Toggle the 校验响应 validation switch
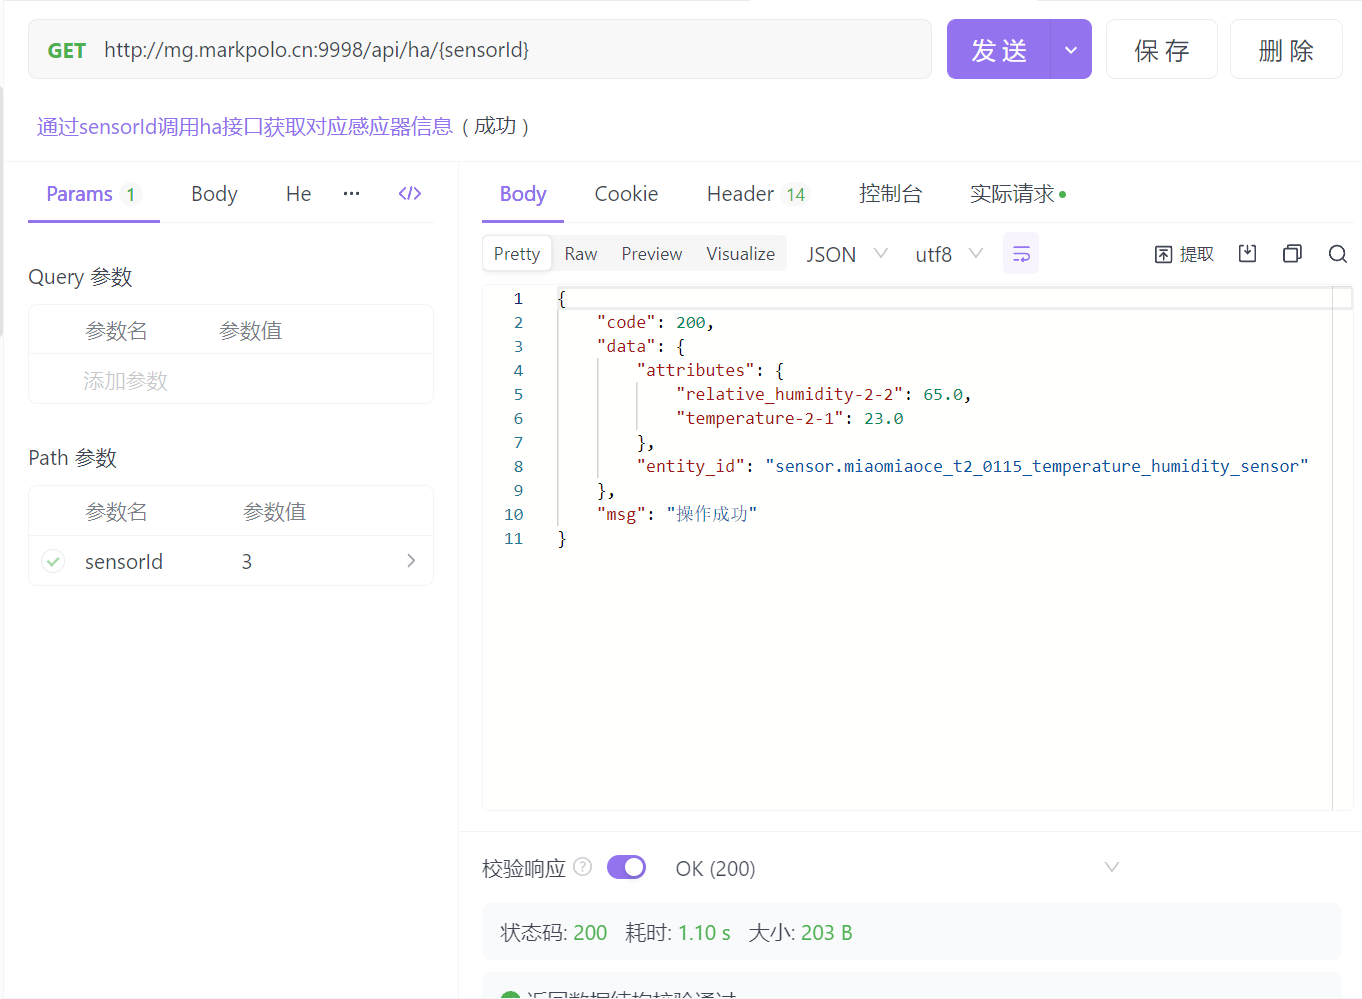The width and height of the screenshot is (1362, 999). pos(626,867)
